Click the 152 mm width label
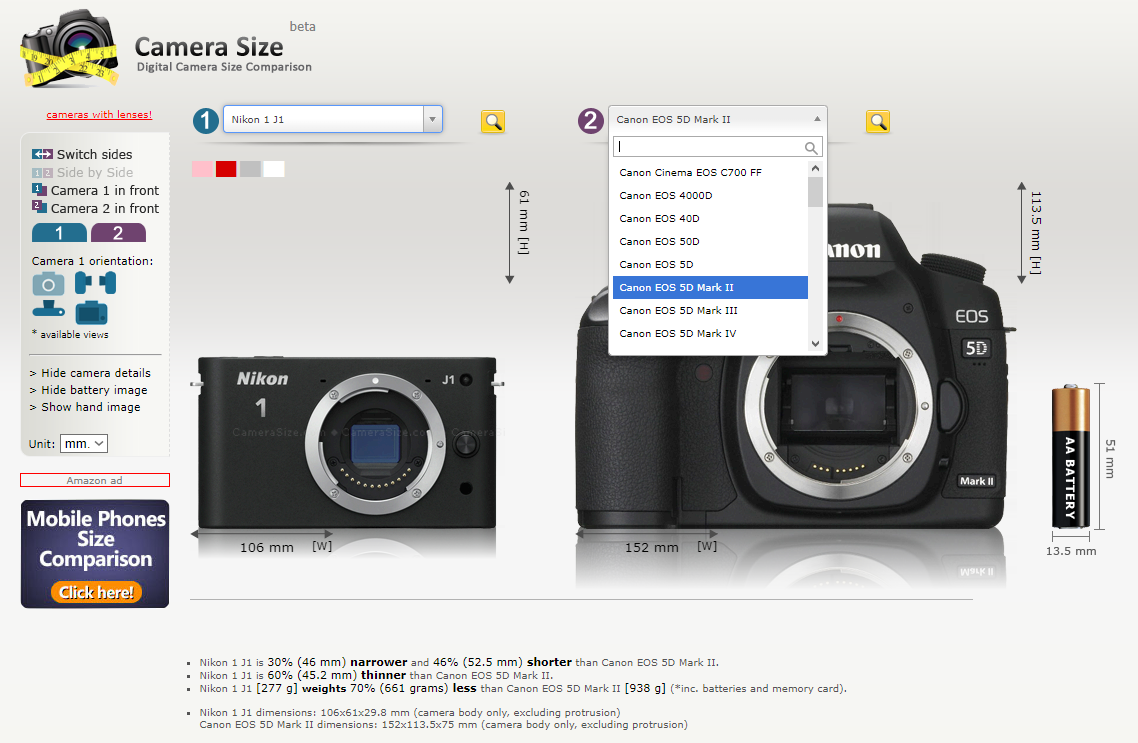Viewport: 1138px width, 743px height. click(652, 548)
